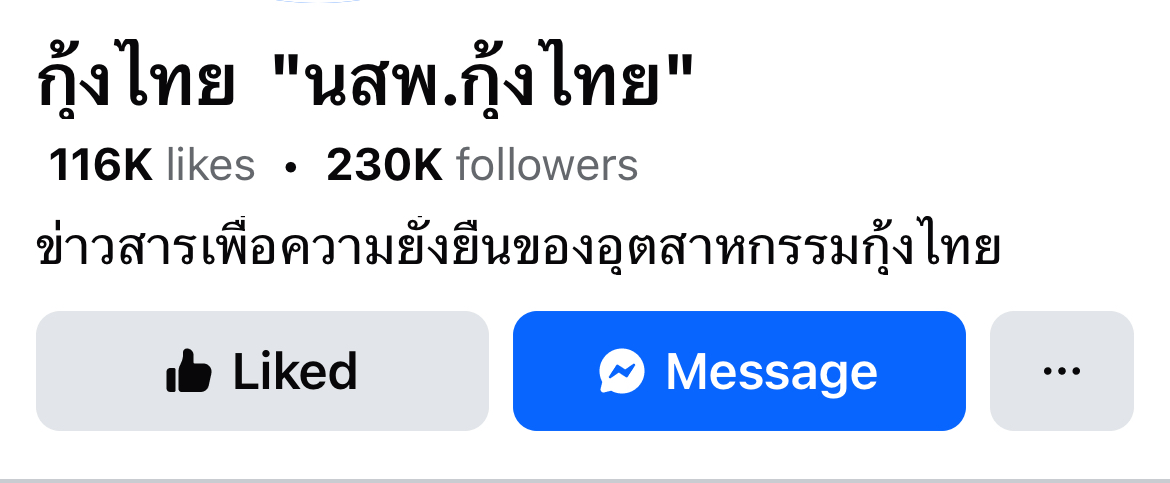
Task: Click the "Liked" text label
Action: [295, 371]
